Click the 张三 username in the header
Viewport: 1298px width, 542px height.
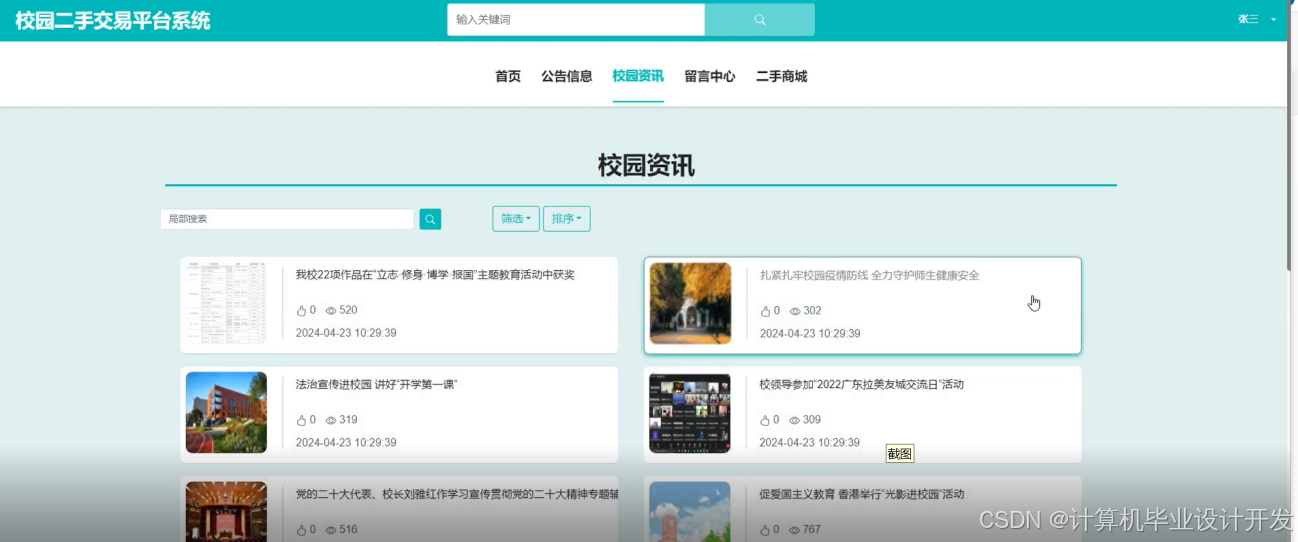tap(1248, 19)
